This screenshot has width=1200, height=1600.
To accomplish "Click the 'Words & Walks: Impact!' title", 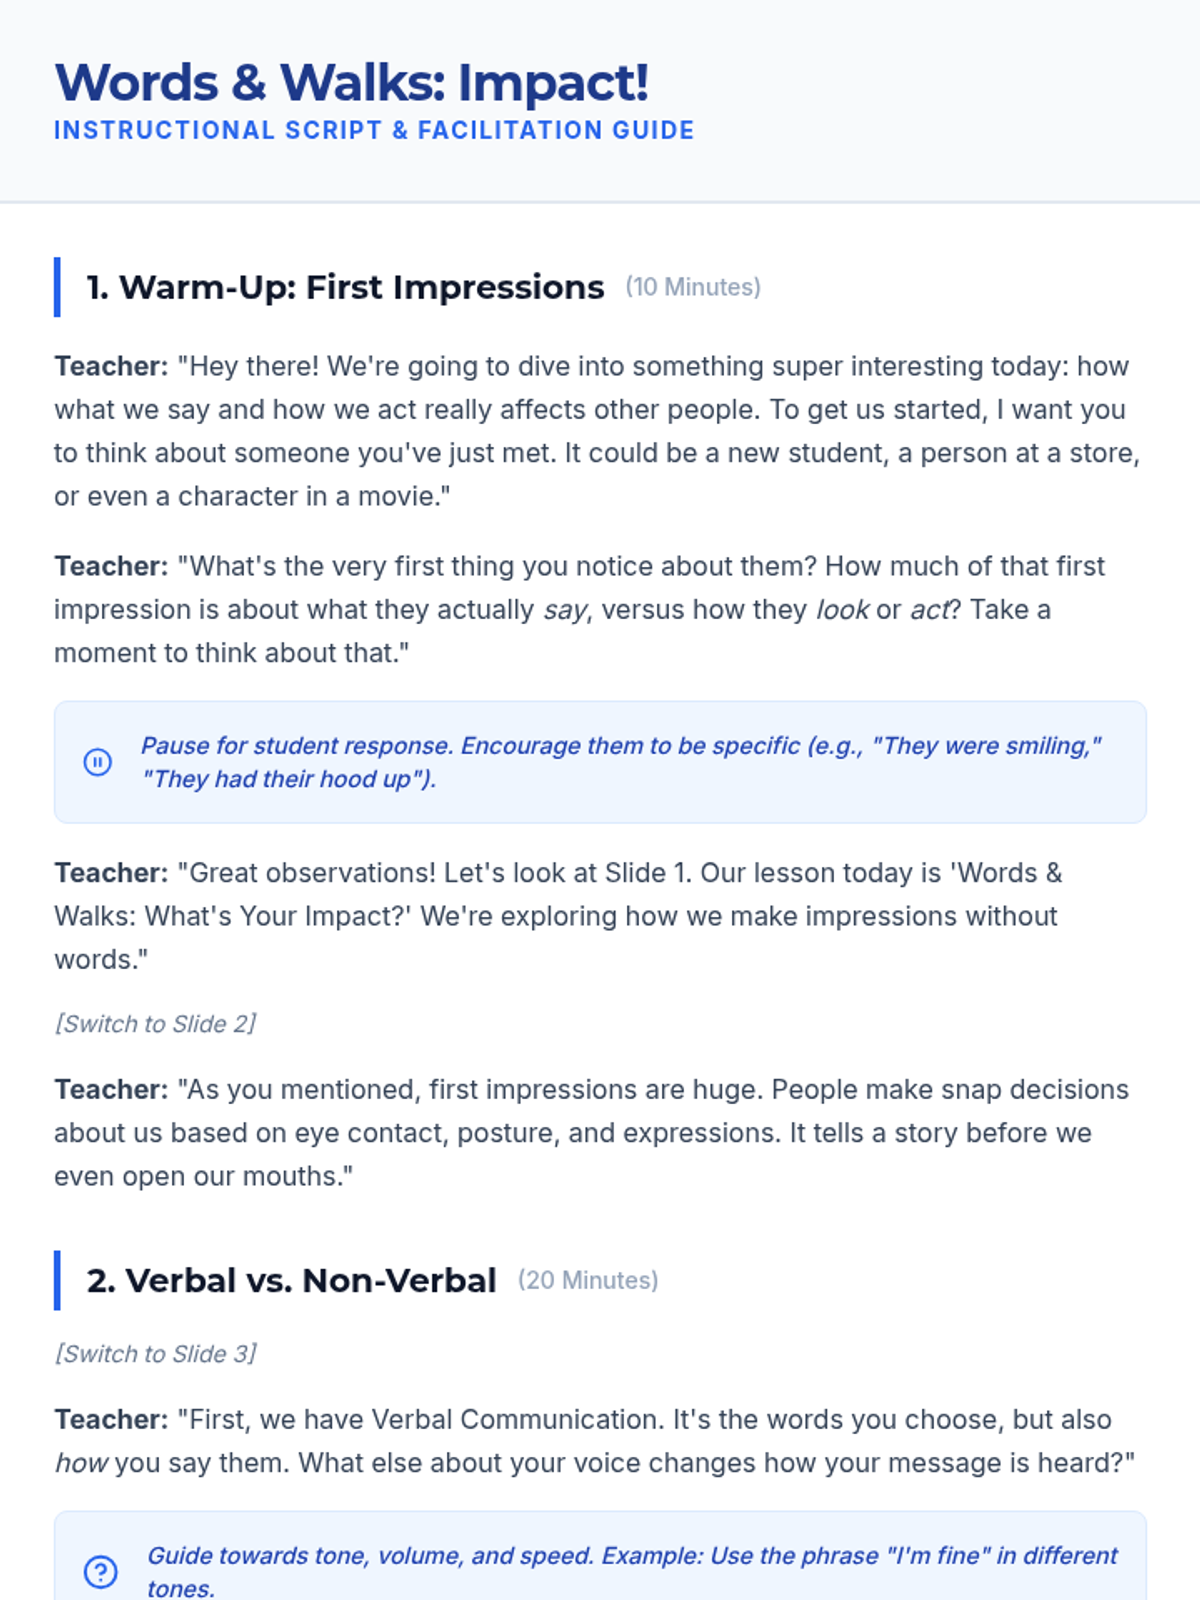I will click(351, 83).
